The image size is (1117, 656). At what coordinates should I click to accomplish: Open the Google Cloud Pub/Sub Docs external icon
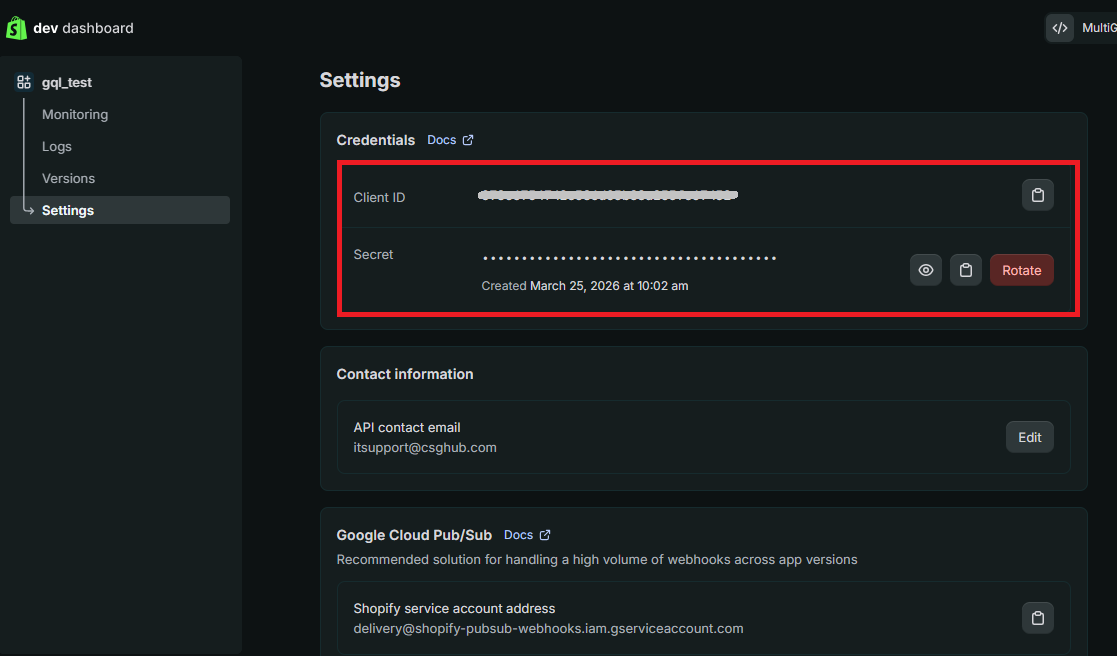(x=545, y=535)
